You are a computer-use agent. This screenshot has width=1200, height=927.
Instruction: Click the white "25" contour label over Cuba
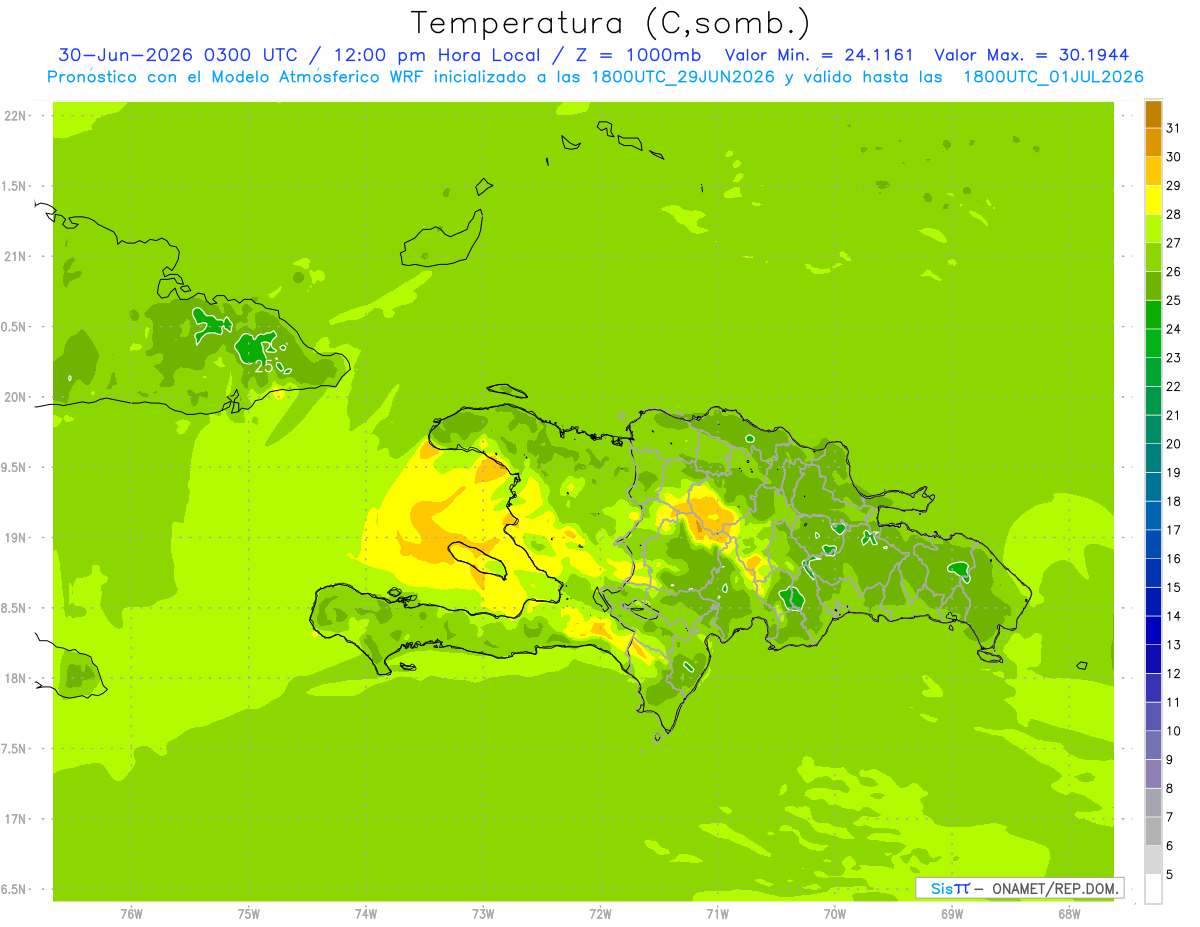tap(264, 367)
